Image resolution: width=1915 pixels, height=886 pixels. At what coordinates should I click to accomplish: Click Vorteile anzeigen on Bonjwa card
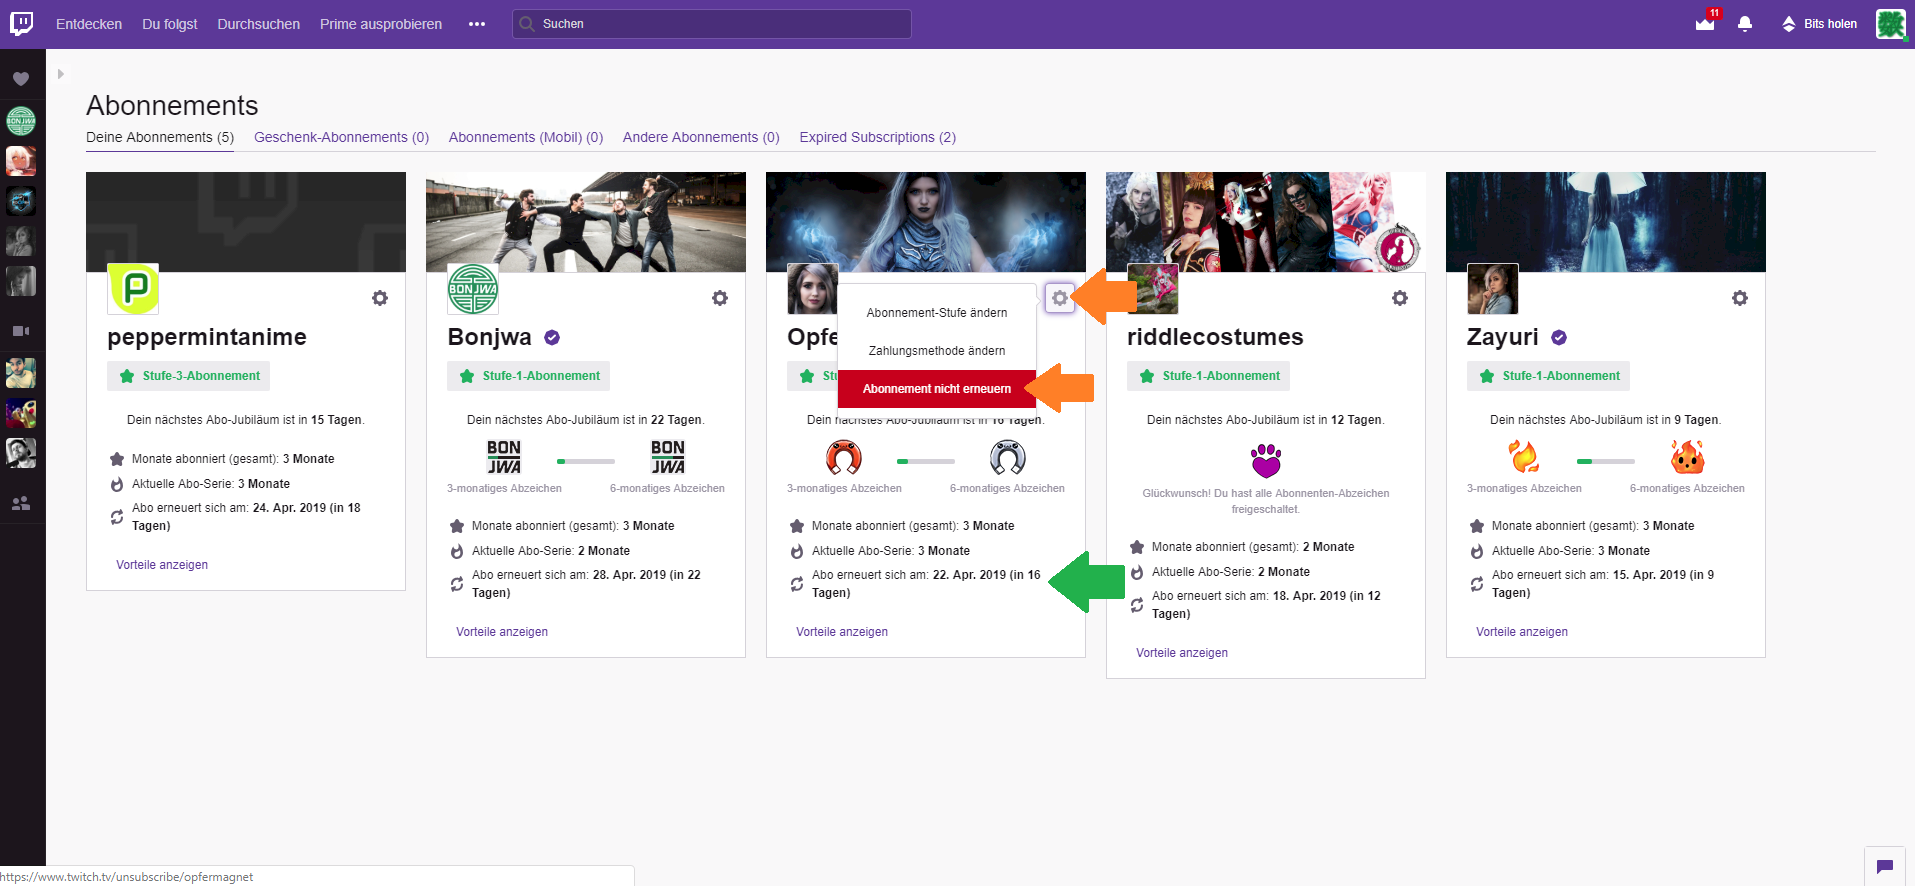click(x=502, y=632)
